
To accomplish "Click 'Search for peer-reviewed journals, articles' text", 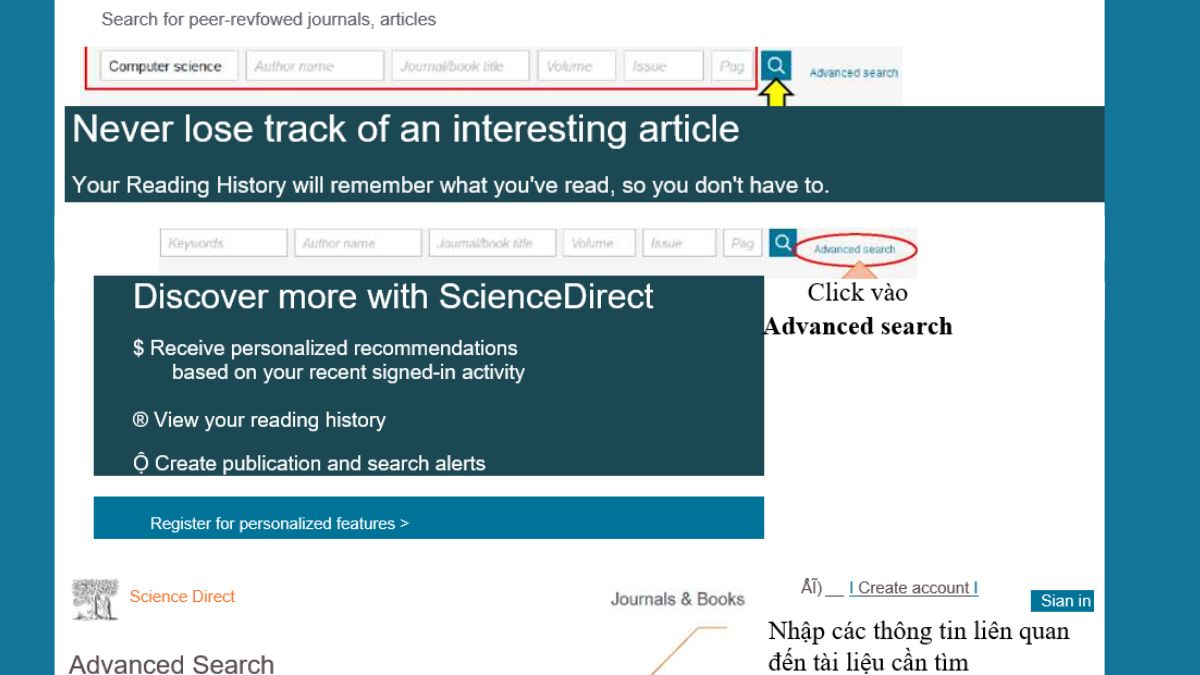I will point(269,19).
